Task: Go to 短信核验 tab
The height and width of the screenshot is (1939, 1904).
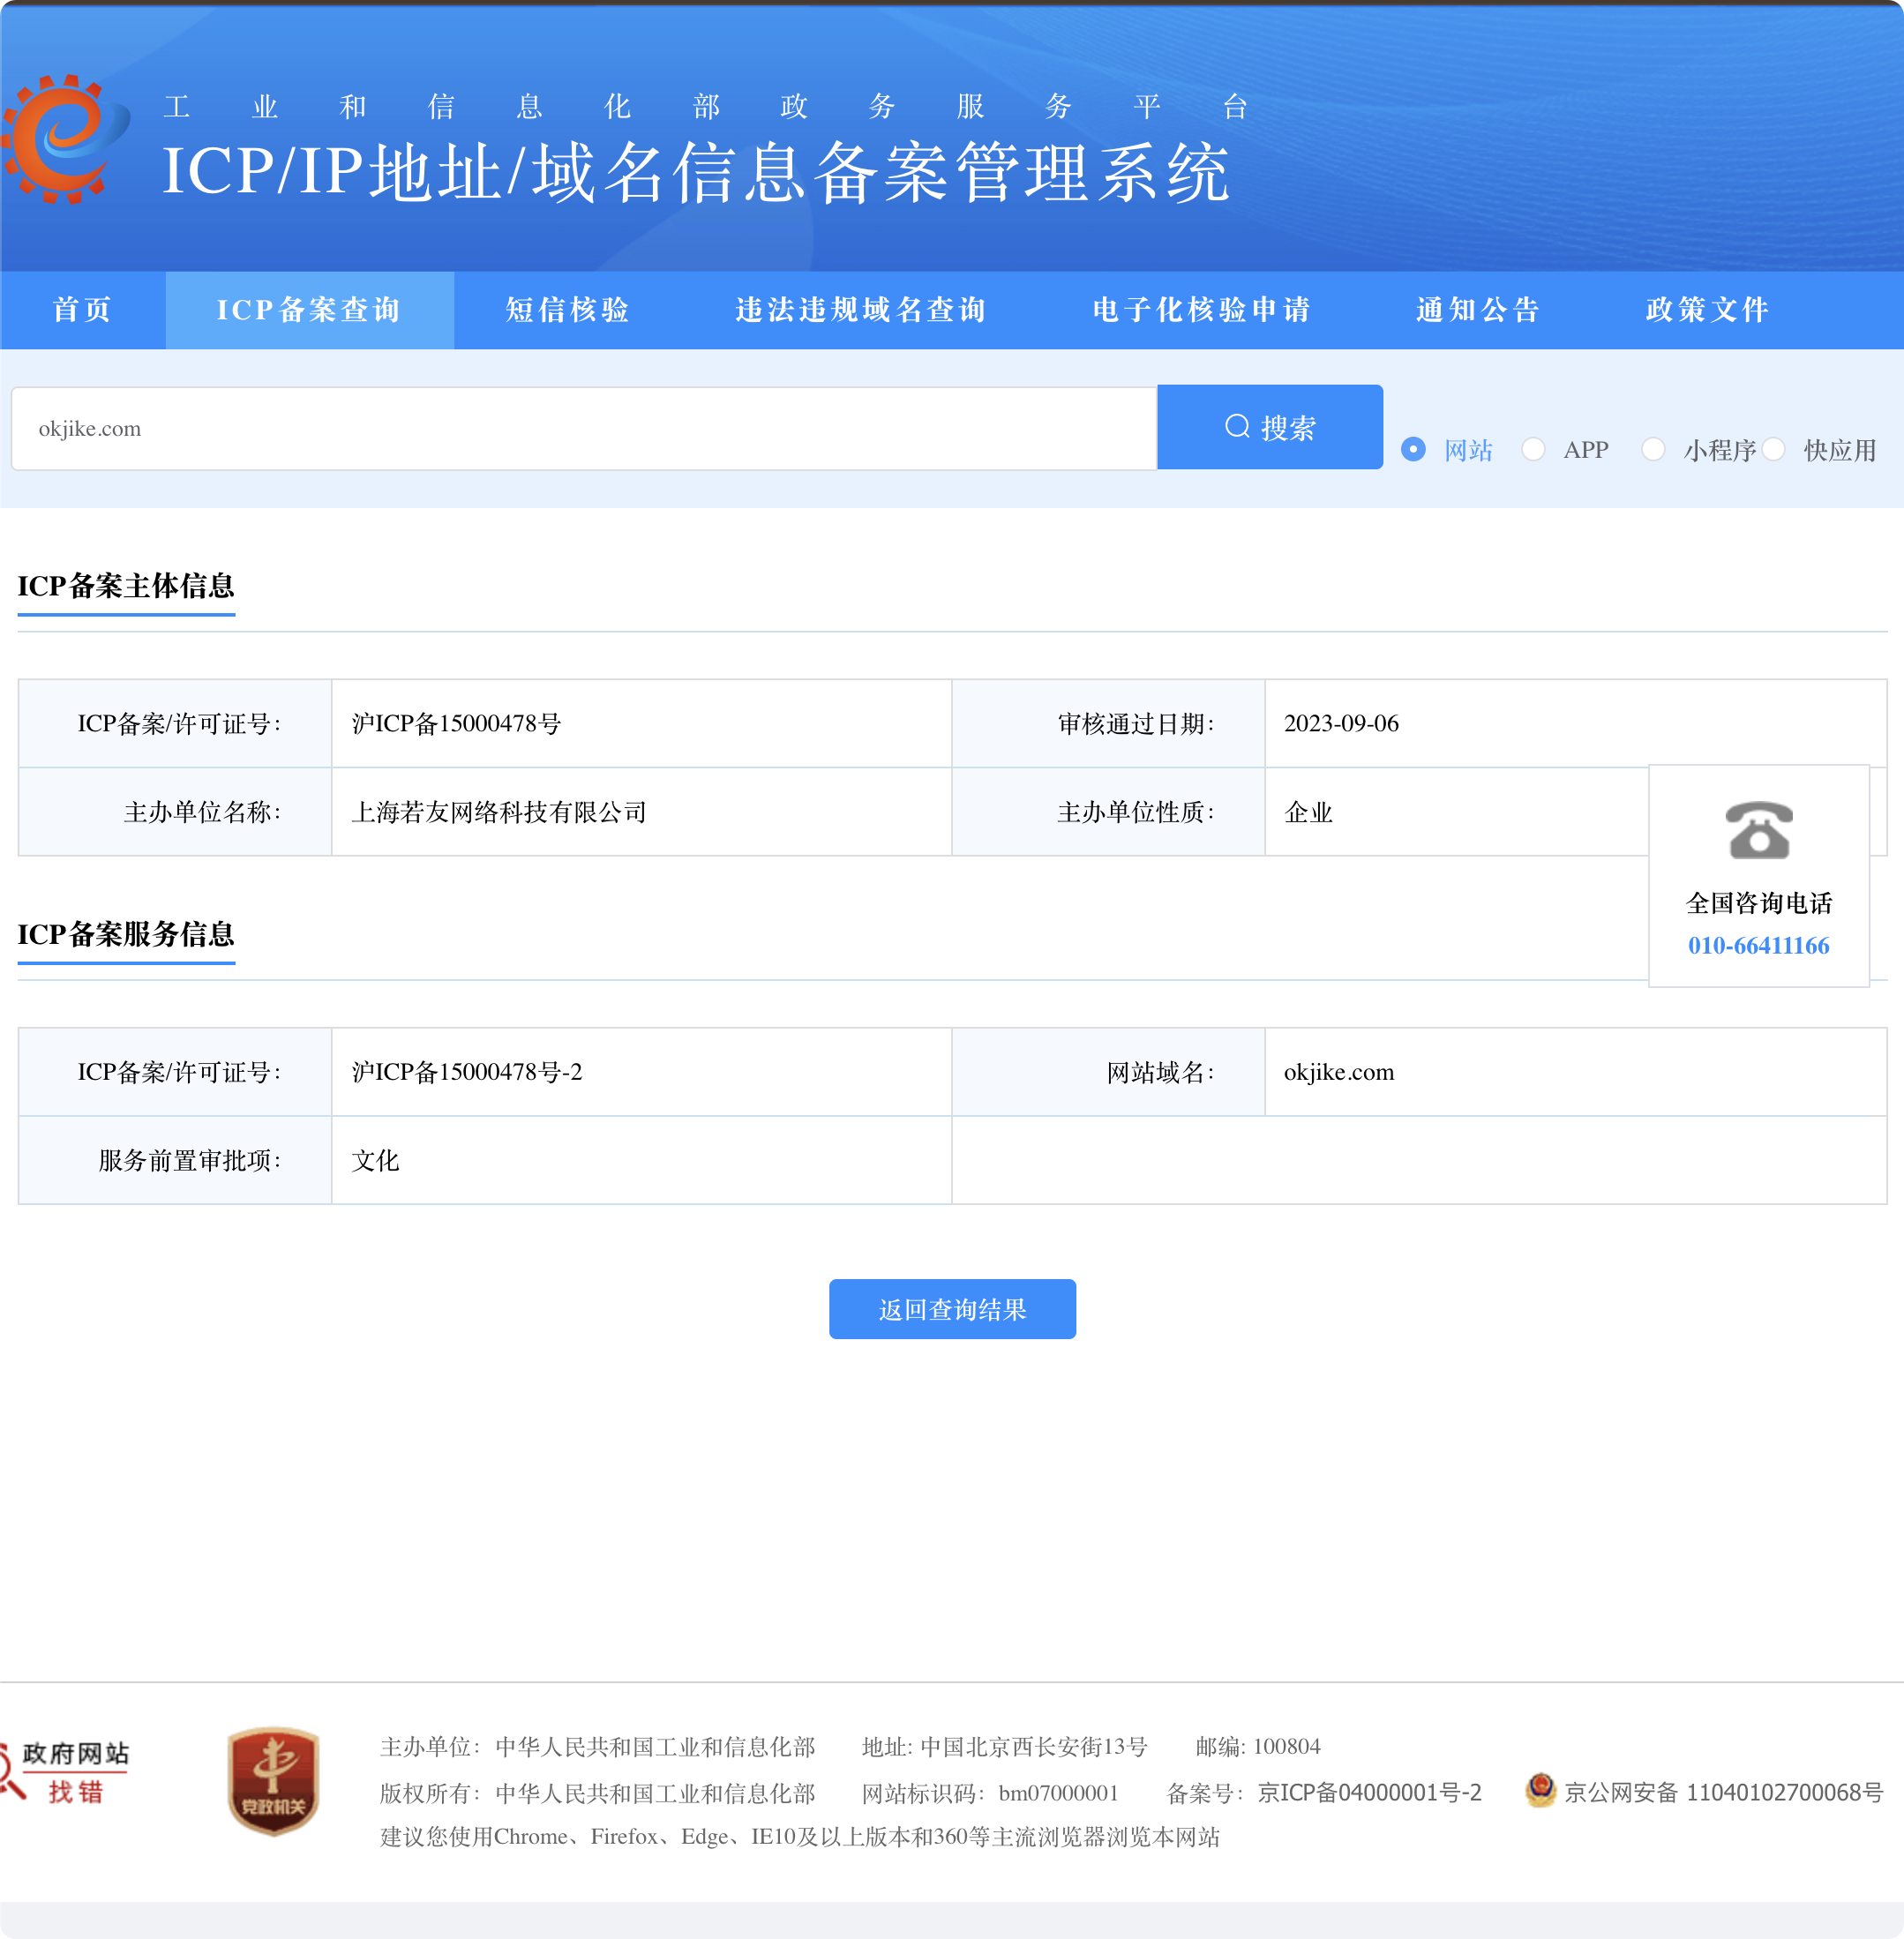Action: [567, 310]
